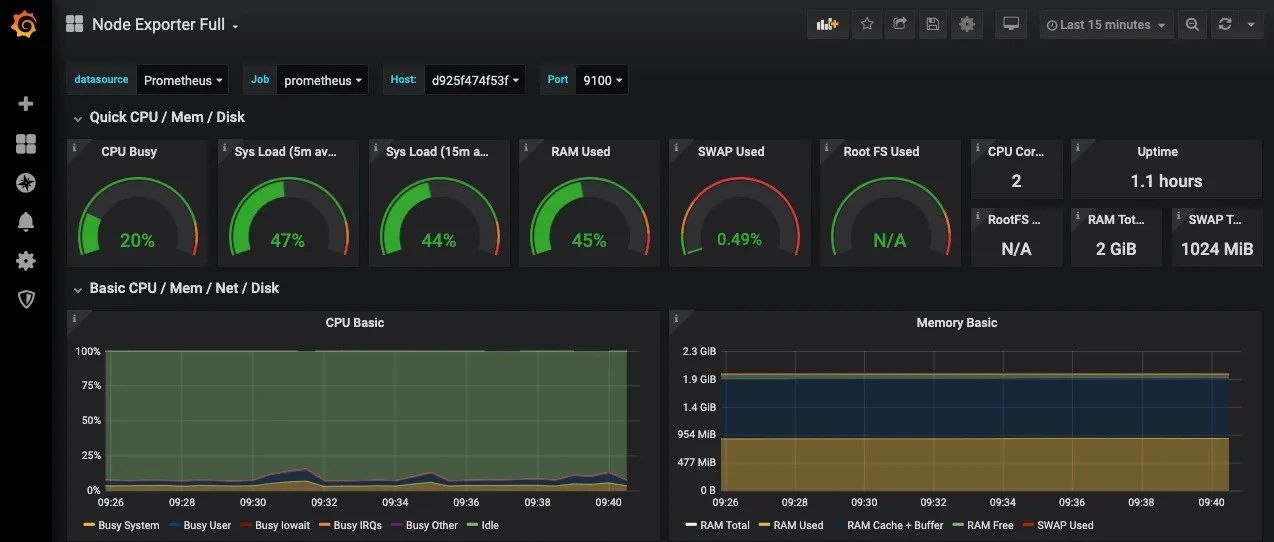The image size is (1274, 542).
Task: Open the Host d925f474f53f dropdown
Action: coord(475,80)
